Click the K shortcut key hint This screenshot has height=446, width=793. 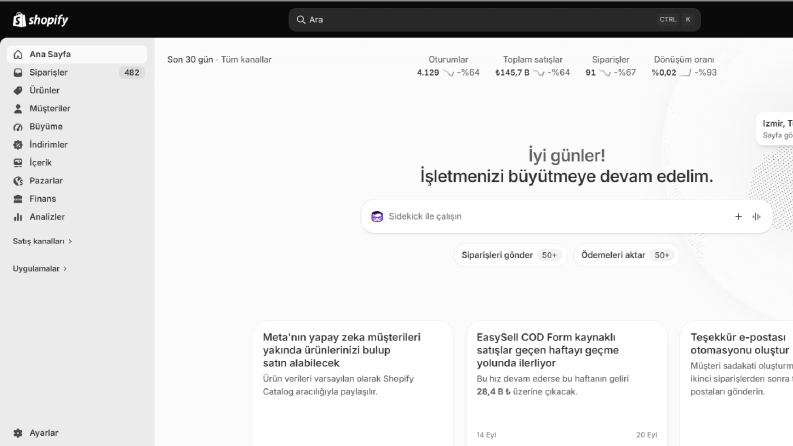(x=688, y=20)
